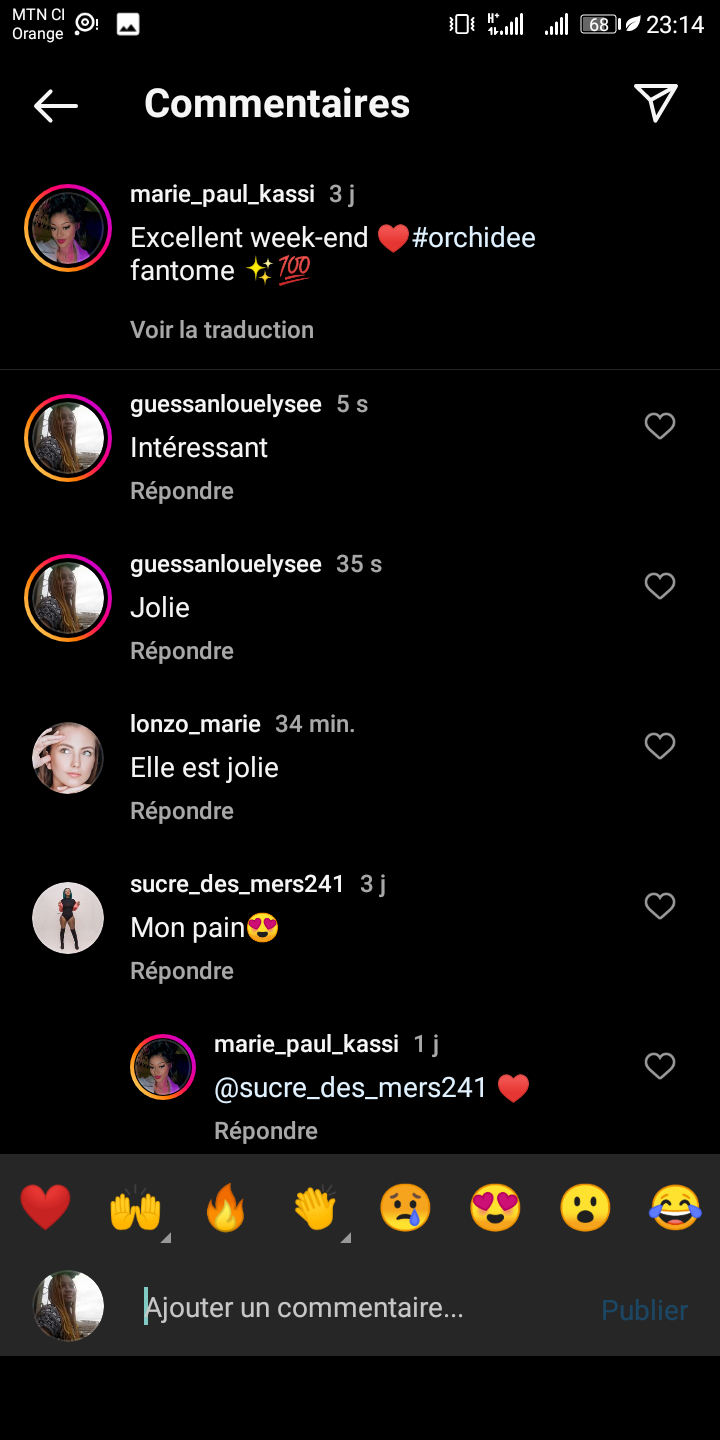Like the "Mon pain" comment
The height and width of the screenshot is (1440, 720).
(660, 906)
